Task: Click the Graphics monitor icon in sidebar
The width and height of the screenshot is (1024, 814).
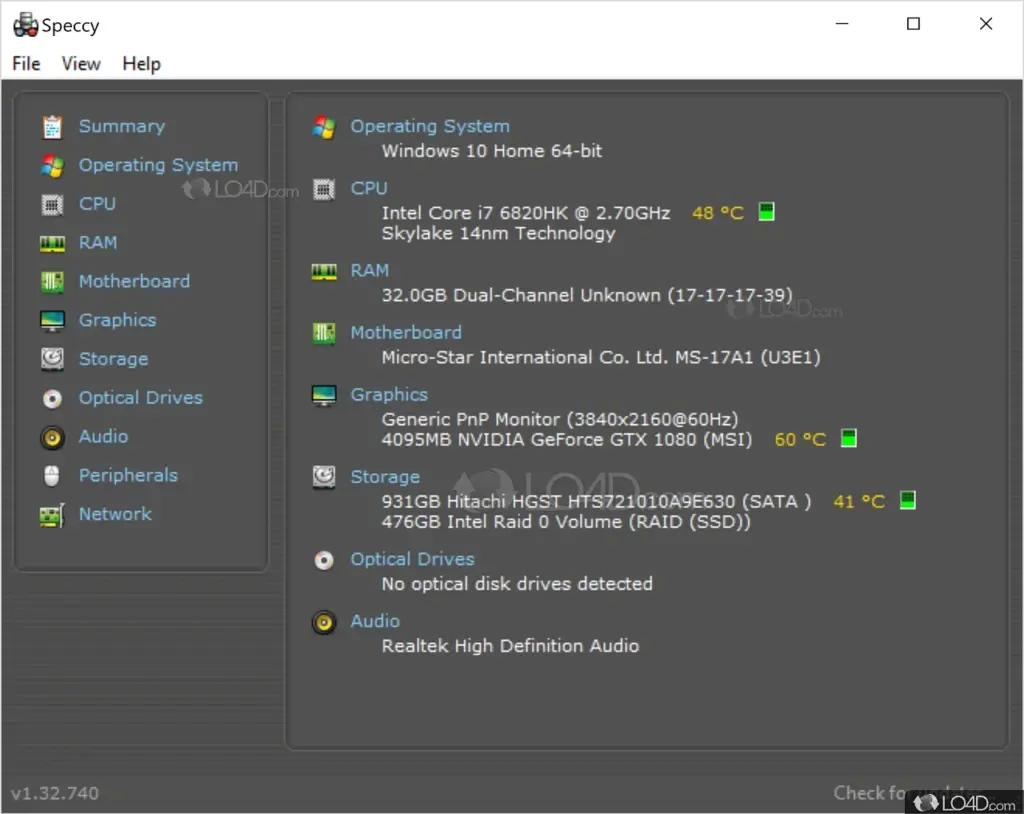Action: pos(52,321)
